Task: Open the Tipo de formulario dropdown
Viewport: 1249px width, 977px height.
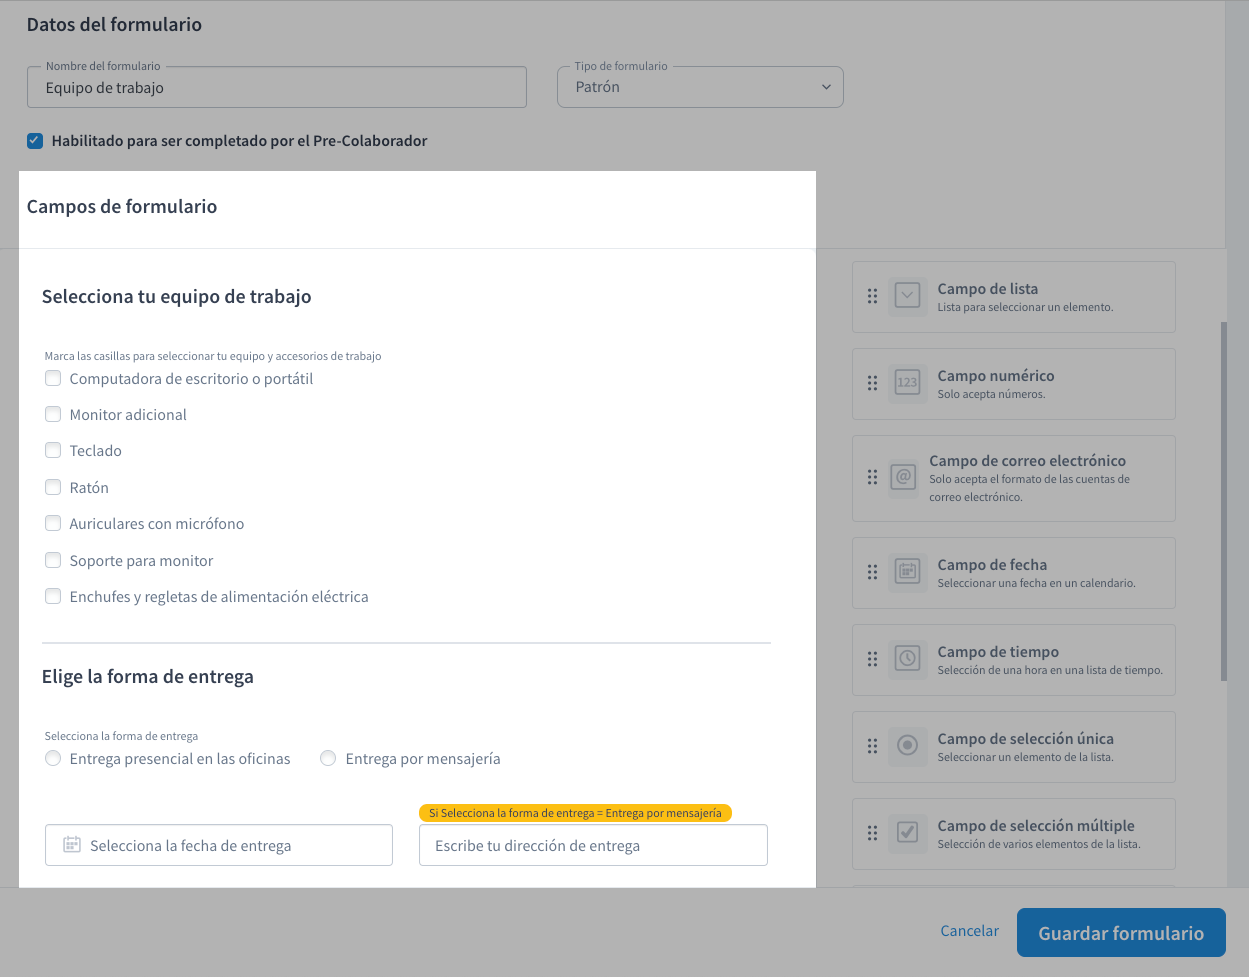Action: tap(700, 88)
